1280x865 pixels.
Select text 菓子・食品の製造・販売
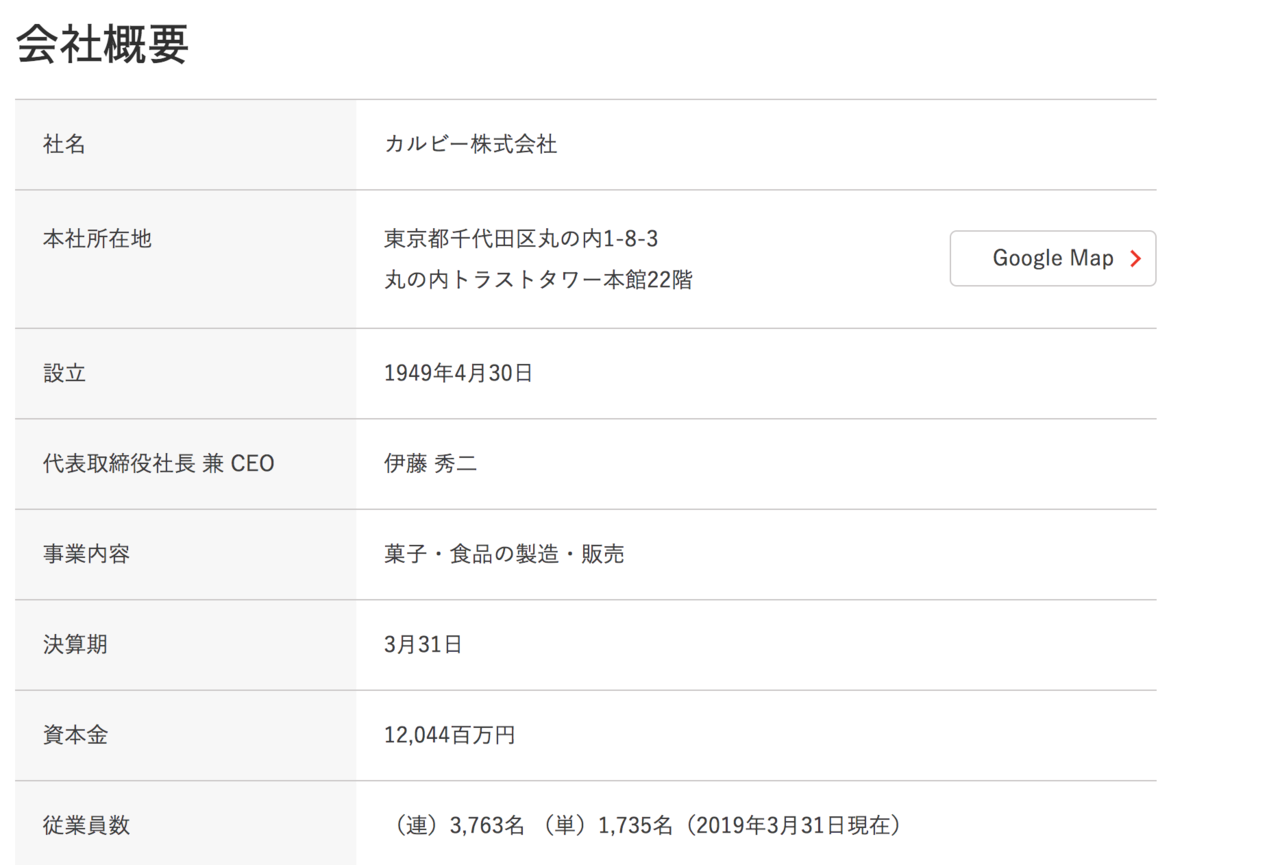point(504,554)
